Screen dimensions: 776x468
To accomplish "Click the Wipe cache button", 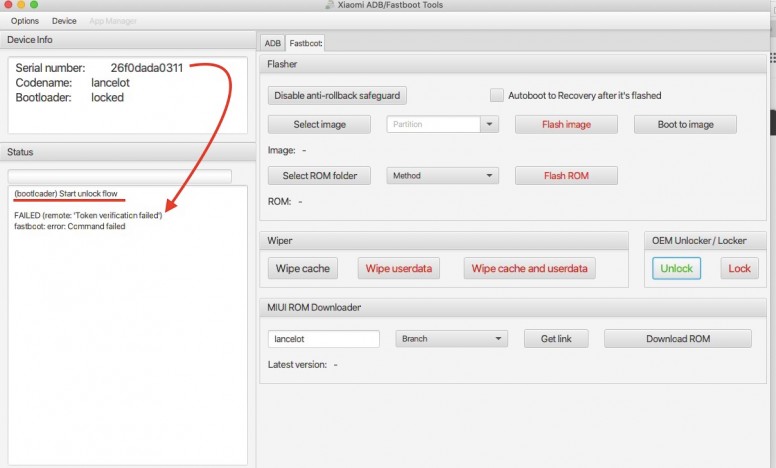I will coord(303,268).
